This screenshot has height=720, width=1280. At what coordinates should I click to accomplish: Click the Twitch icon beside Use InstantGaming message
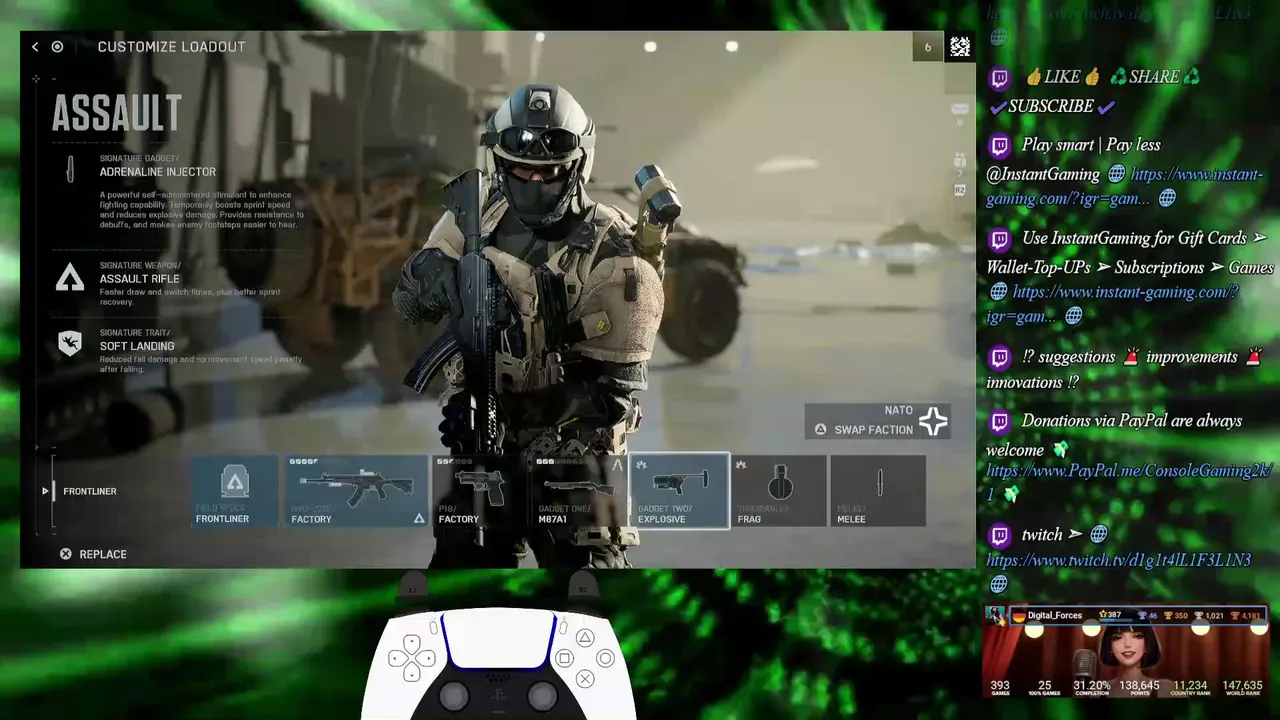[x=999, y=239]
